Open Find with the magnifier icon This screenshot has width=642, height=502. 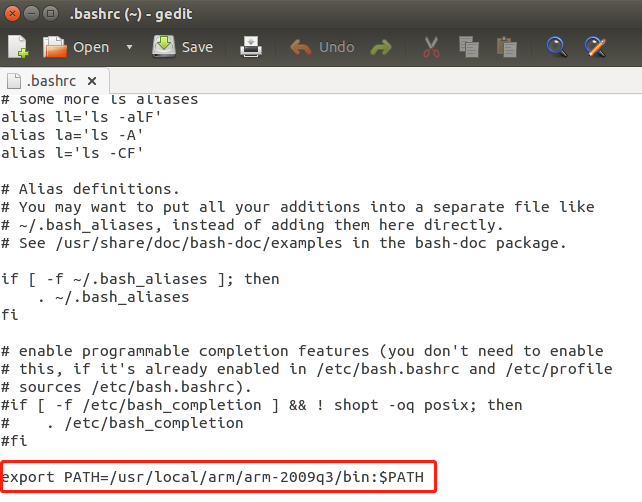pyautogui.click(x=557, y=47)
